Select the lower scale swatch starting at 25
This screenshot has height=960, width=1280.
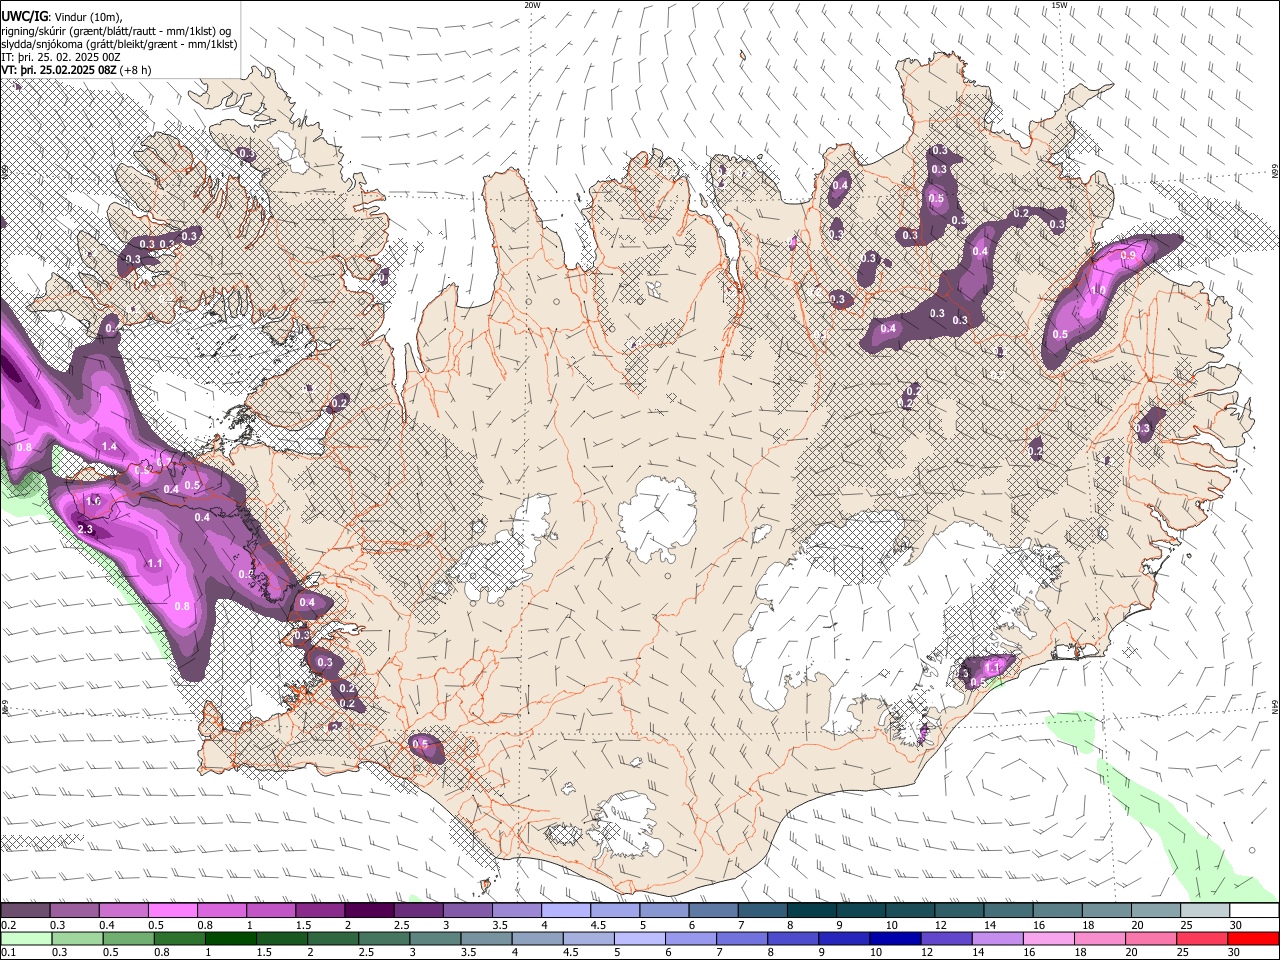1202,938
